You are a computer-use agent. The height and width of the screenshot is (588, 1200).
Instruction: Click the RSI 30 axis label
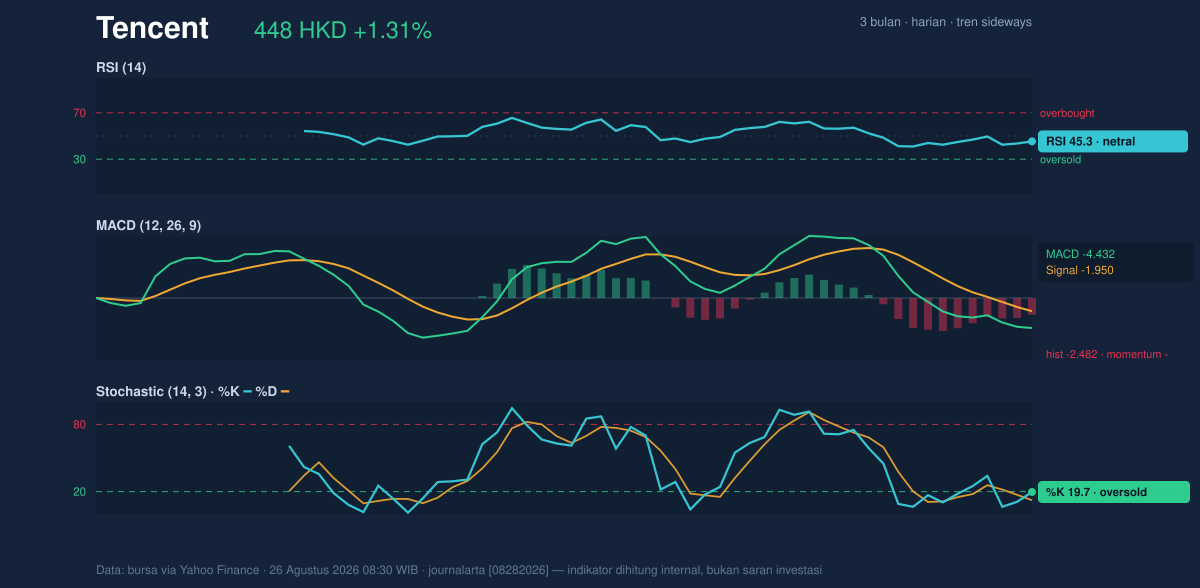point(79,159)
